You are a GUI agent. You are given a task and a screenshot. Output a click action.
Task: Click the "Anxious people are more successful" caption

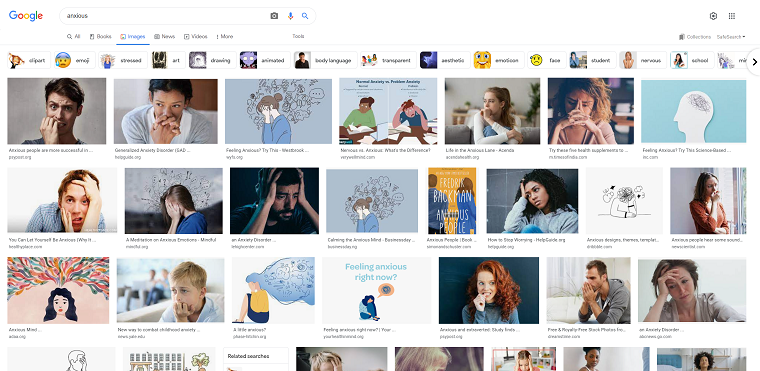[50, 150]
